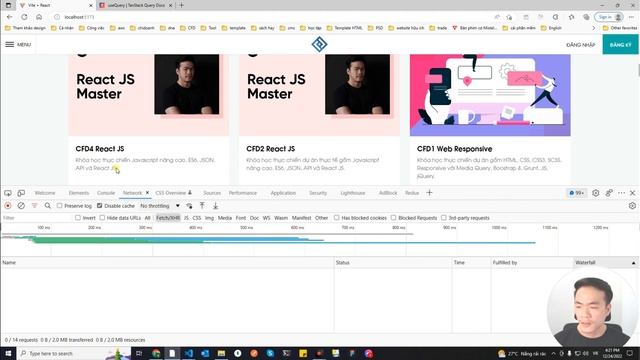Reload the localhost page
This screenshot has width=640, height=360.
24,17
